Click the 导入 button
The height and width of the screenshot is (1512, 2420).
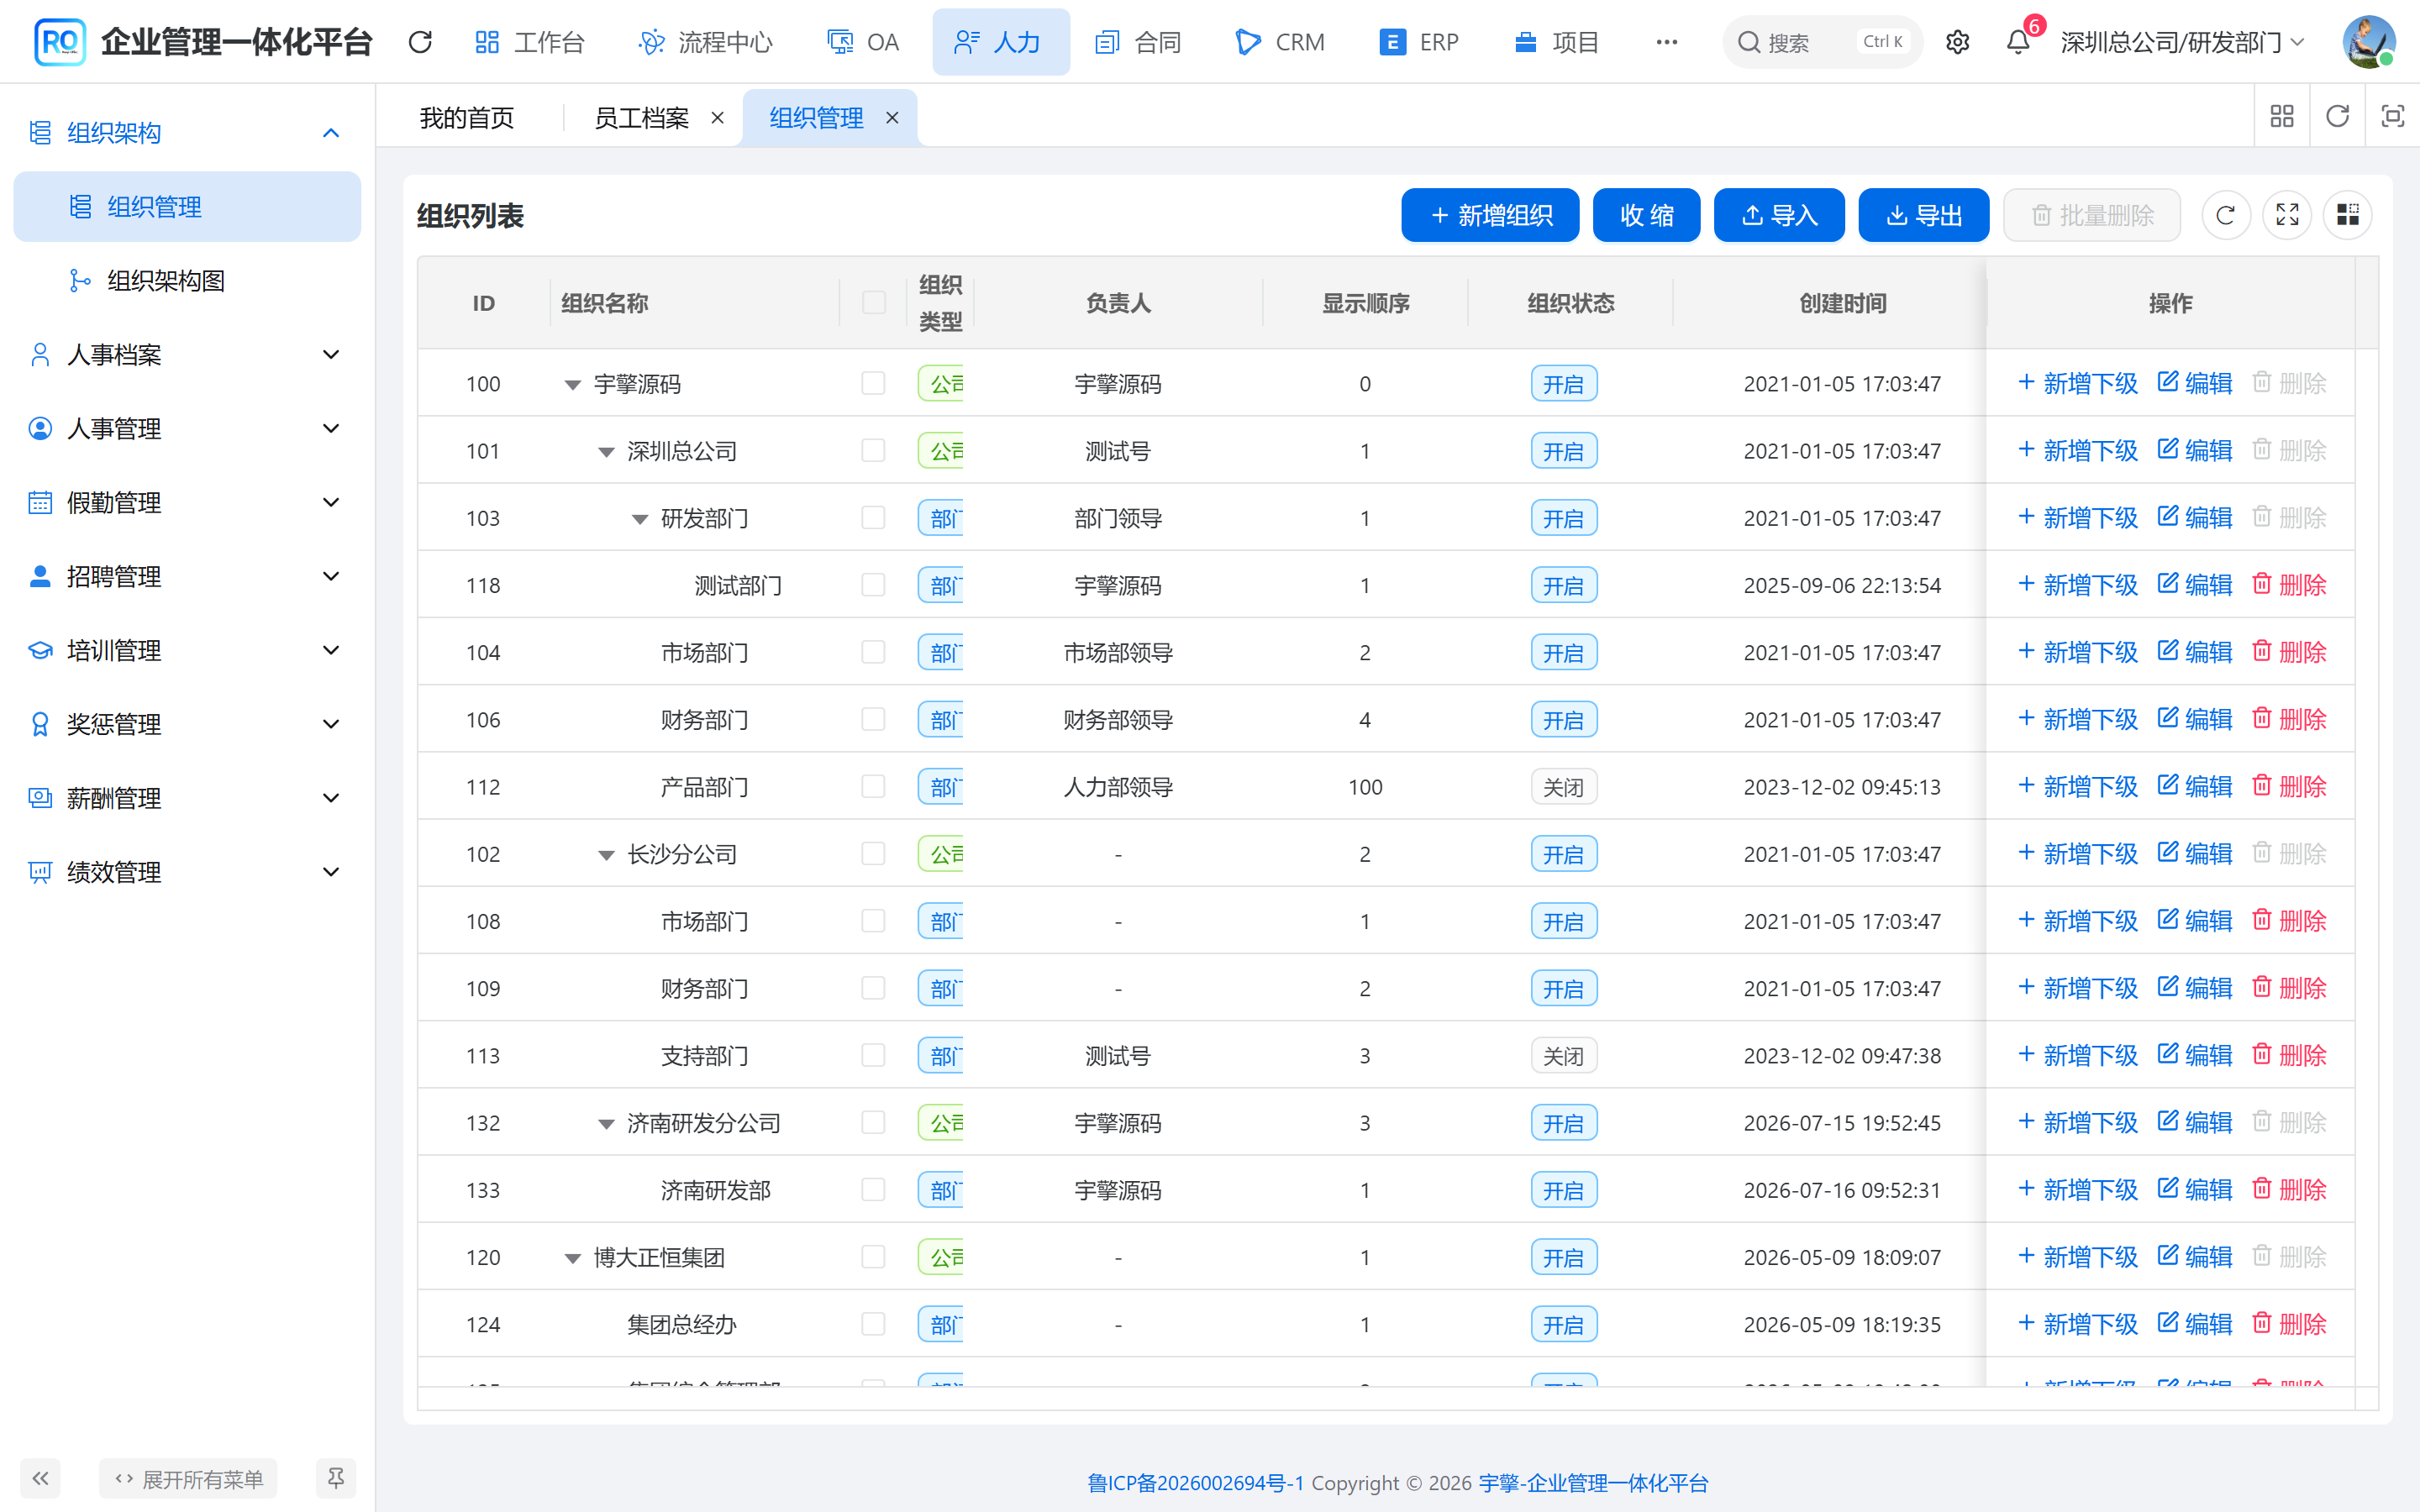click(1779, 215)
